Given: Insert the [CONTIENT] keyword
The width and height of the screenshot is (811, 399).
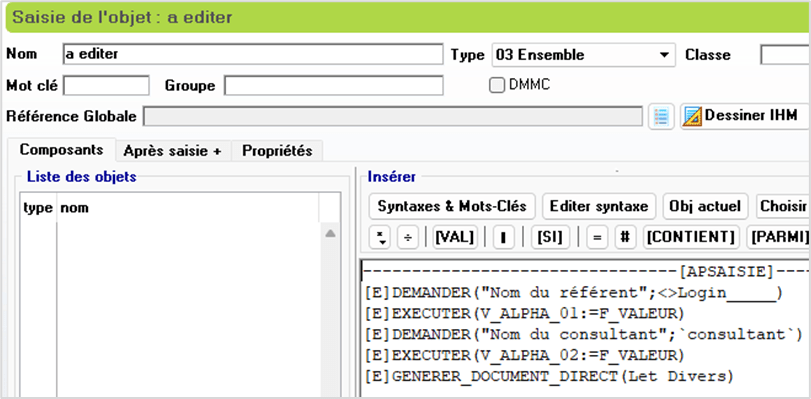Looking at the screenshot, I should pos(691,238).
